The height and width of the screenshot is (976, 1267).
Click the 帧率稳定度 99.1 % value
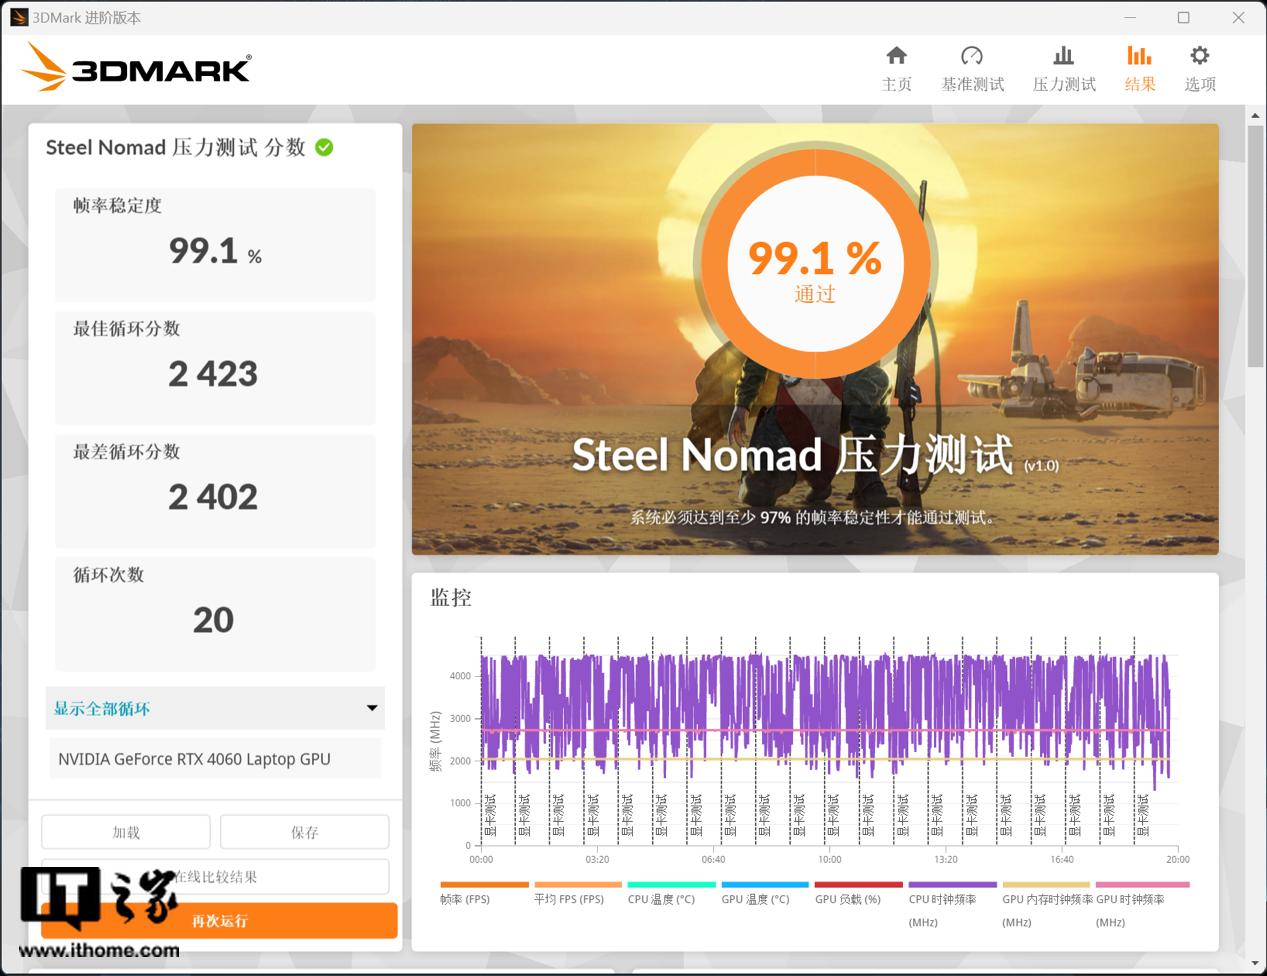(215, 250)
